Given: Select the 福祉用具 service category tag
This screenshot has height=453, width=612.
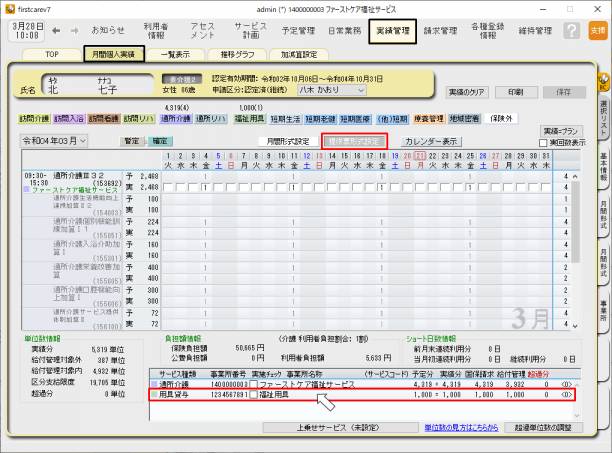Looking at the screenshot, I should (x=246, y=118).
